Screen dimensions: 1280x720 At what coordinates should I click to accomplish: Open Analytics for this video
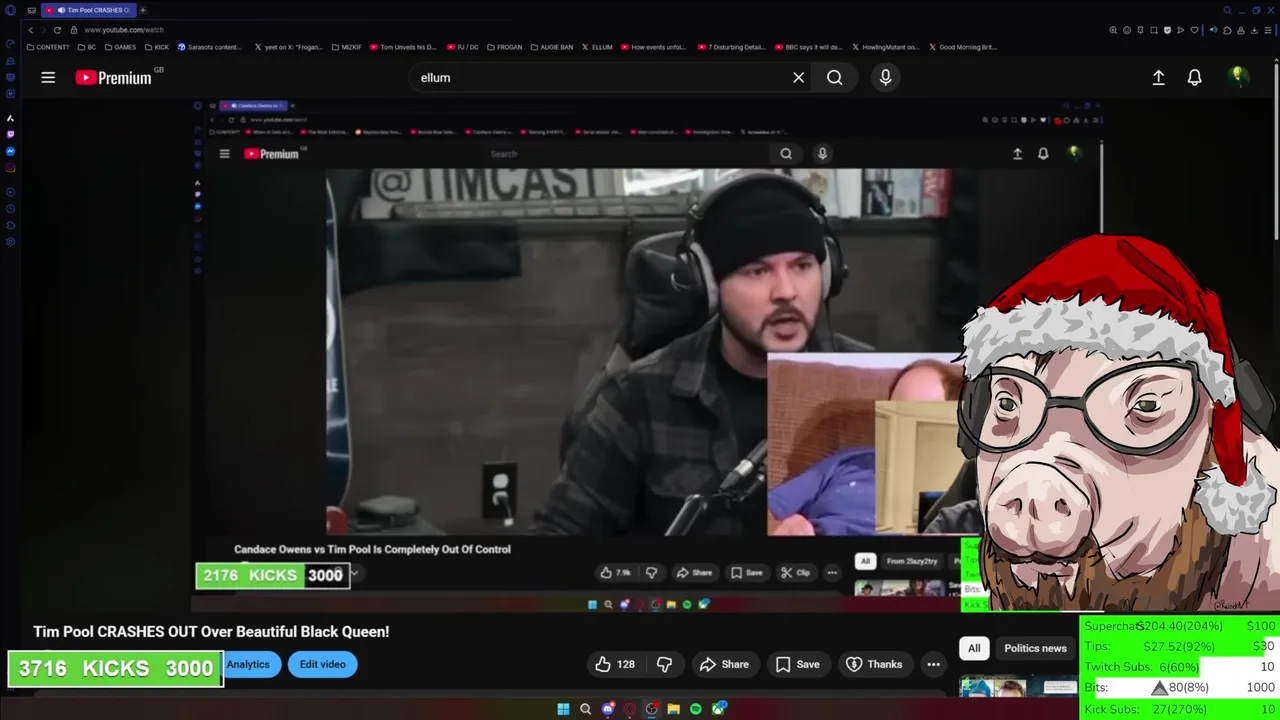click(x=247, y=664)
